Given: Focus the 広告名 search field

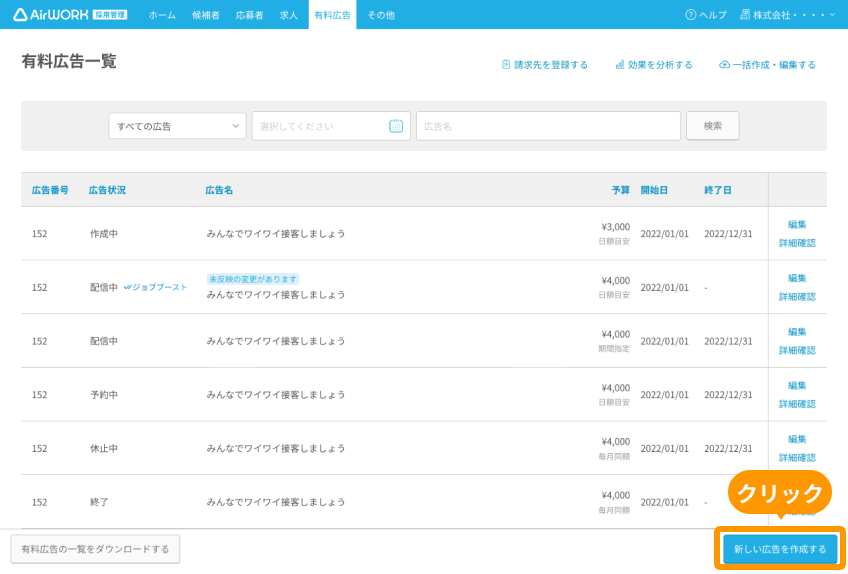Looking at the screenshot, I should (548, 126).
